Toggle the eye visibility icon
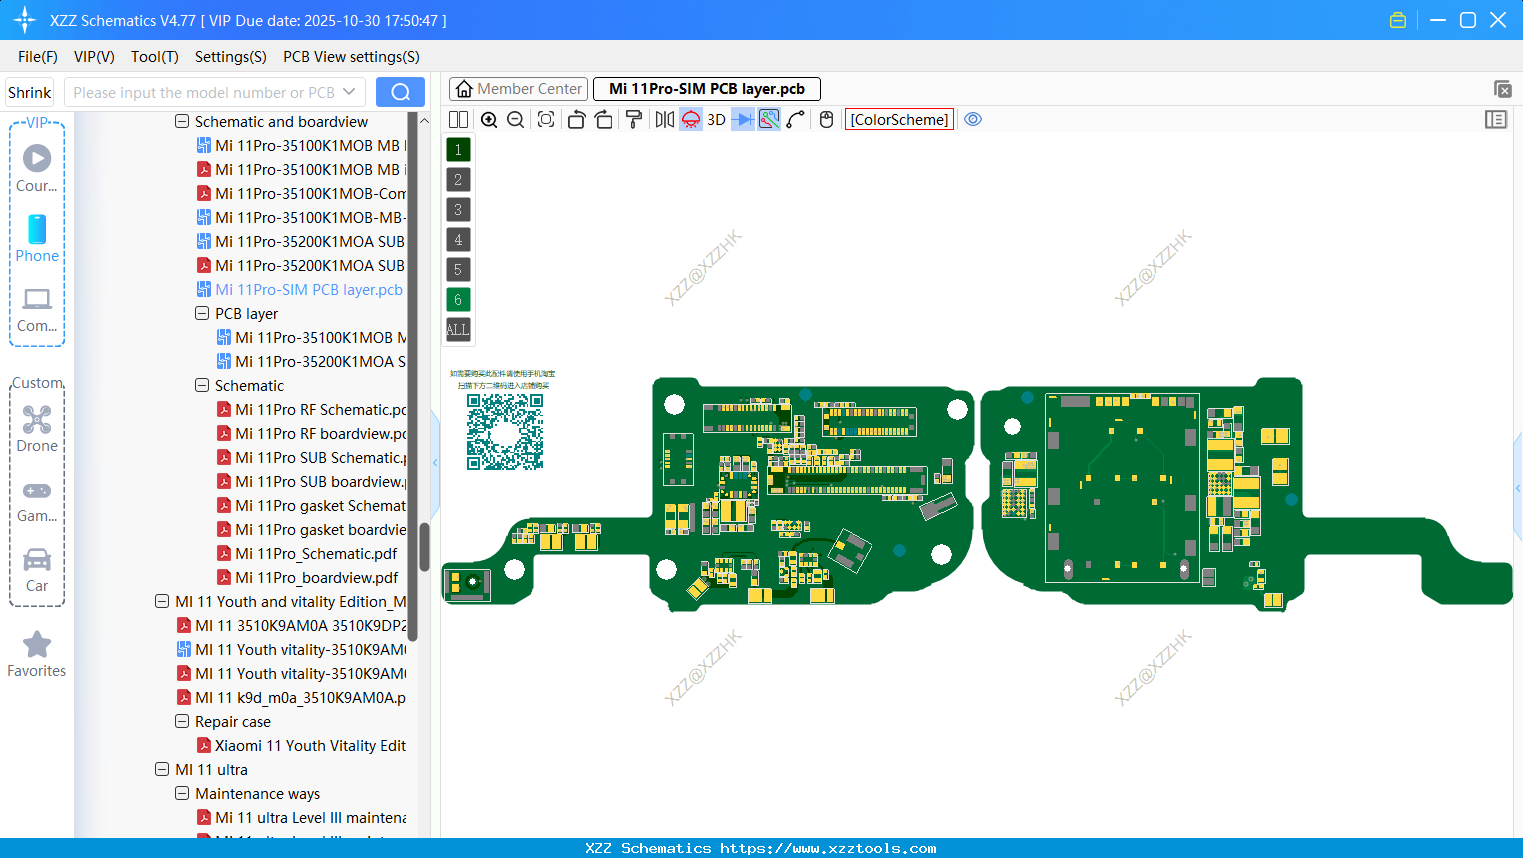Screen dimensions: 1523x858 pos(973,118)
